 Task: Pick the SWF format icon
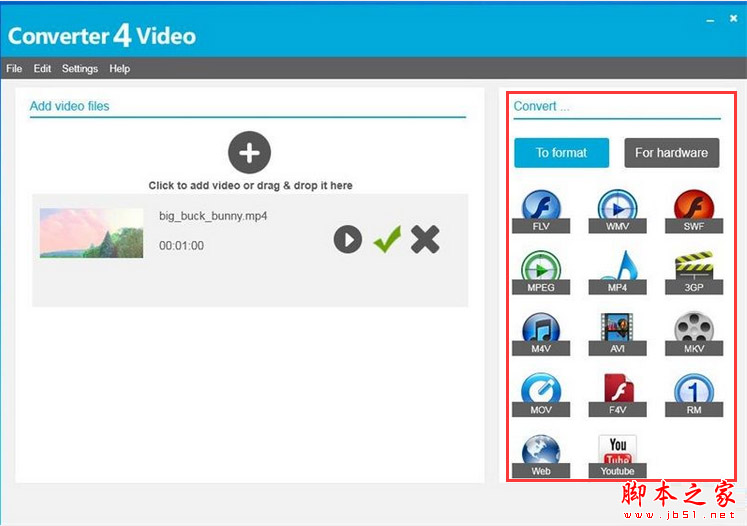click(x=694, y=211)
